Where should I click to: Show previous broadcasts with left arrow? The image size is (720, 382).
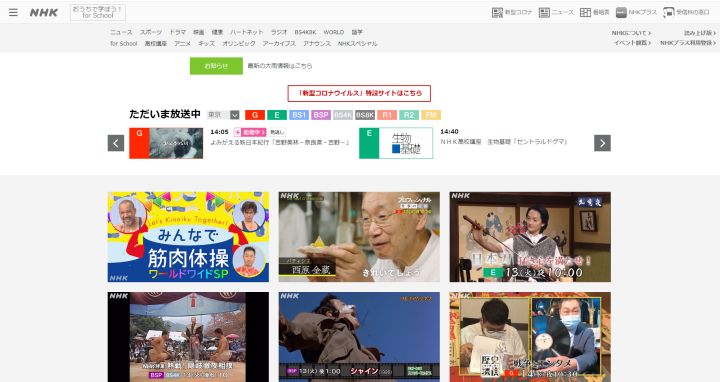pos(116,143)
